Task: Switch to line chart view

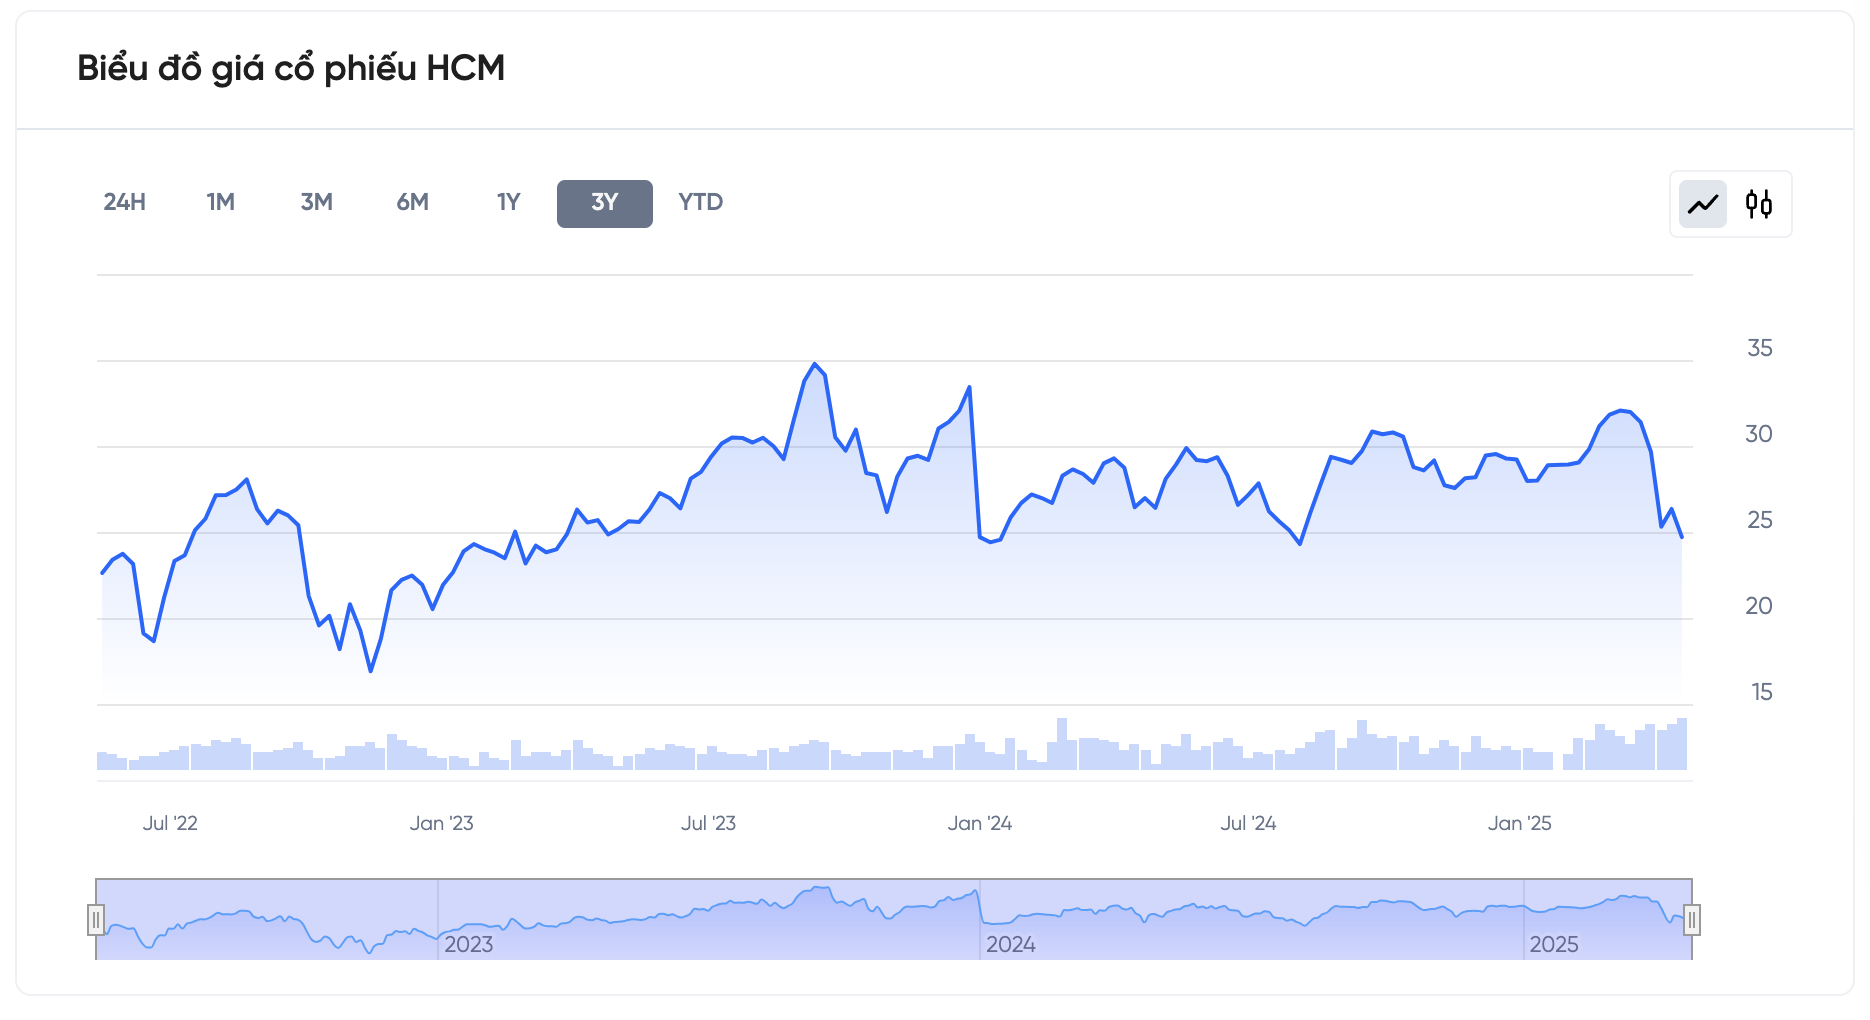Action: (x=1703, y=205)
